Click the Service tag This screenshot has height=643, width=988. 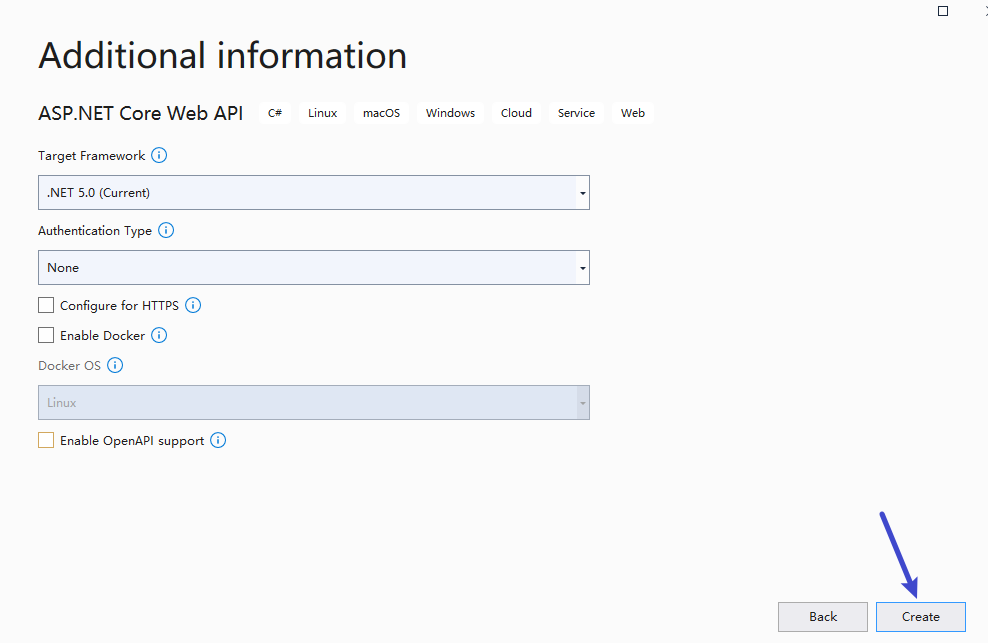pos(576,113)
